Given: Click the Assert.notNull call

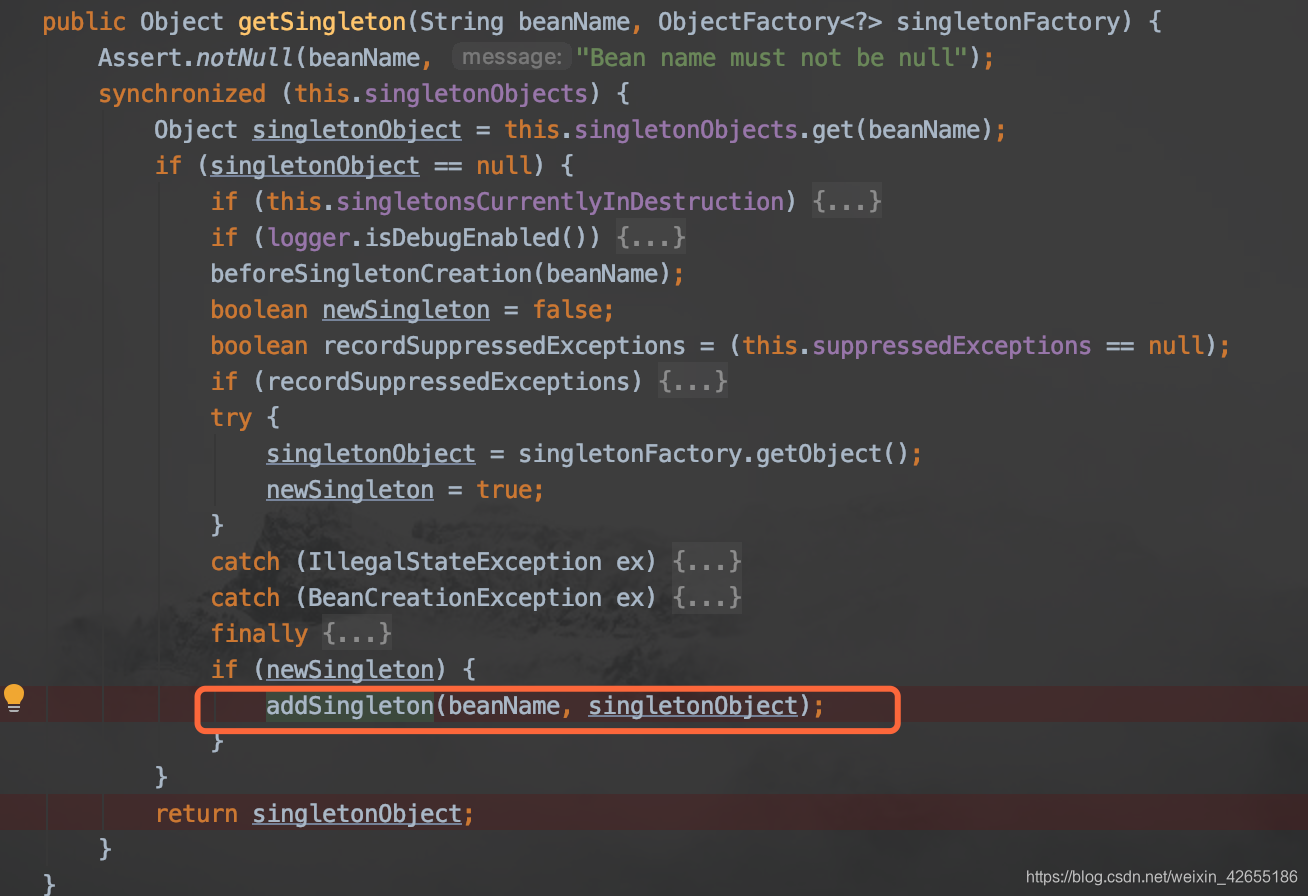Looking at the screenshot, I should [195, 58].
